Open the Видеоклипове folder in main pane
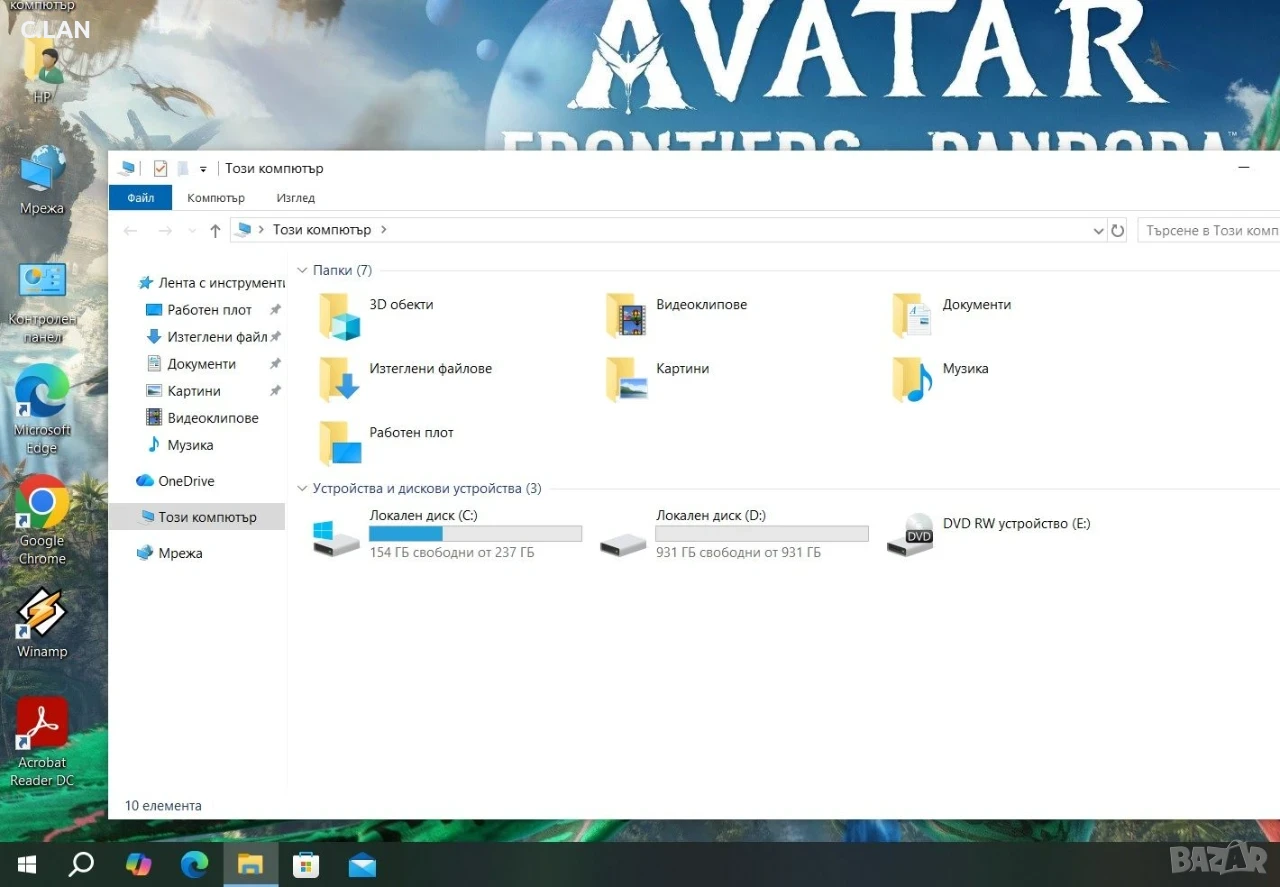The height and width of the screenshot is (887, 1280). [677, 315]
